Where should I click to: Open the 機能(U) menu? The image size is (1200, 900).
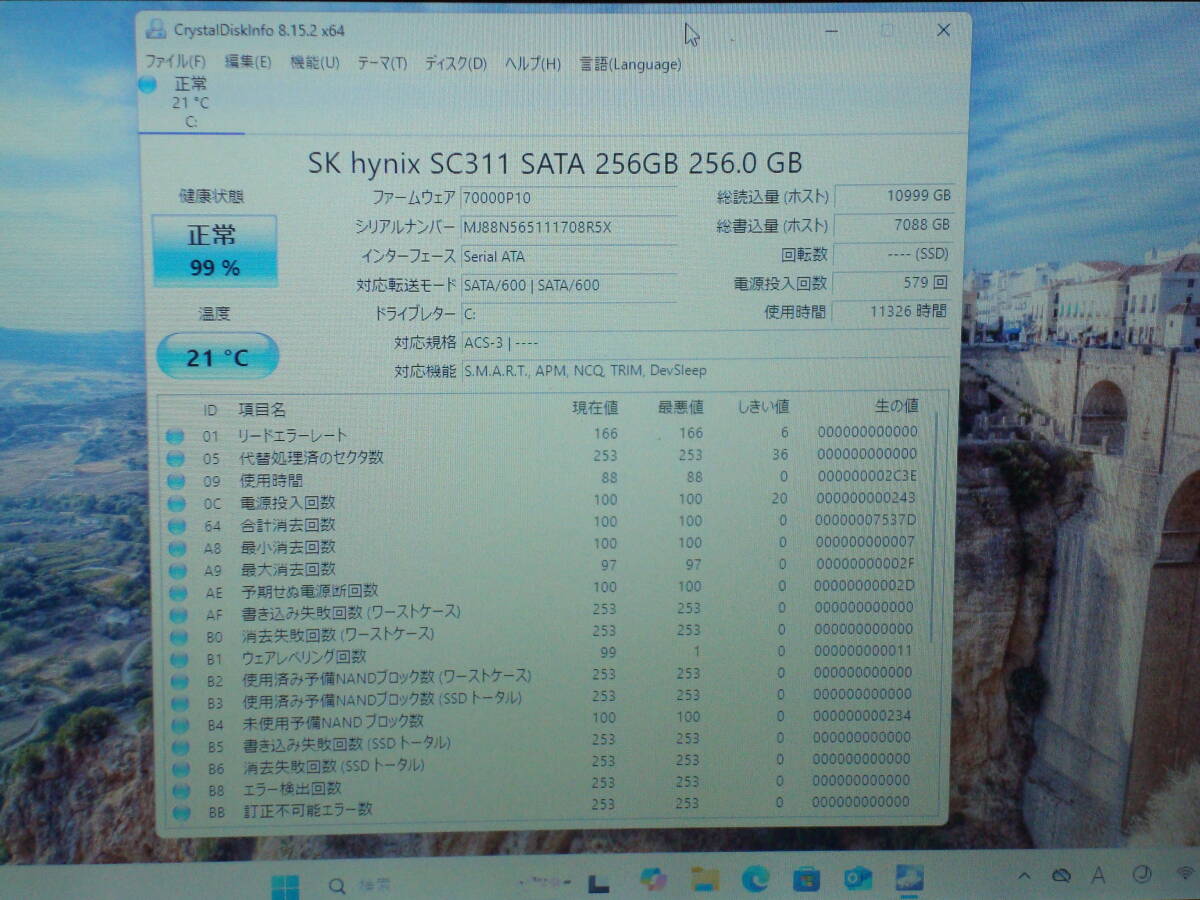(x=315, y=62)
